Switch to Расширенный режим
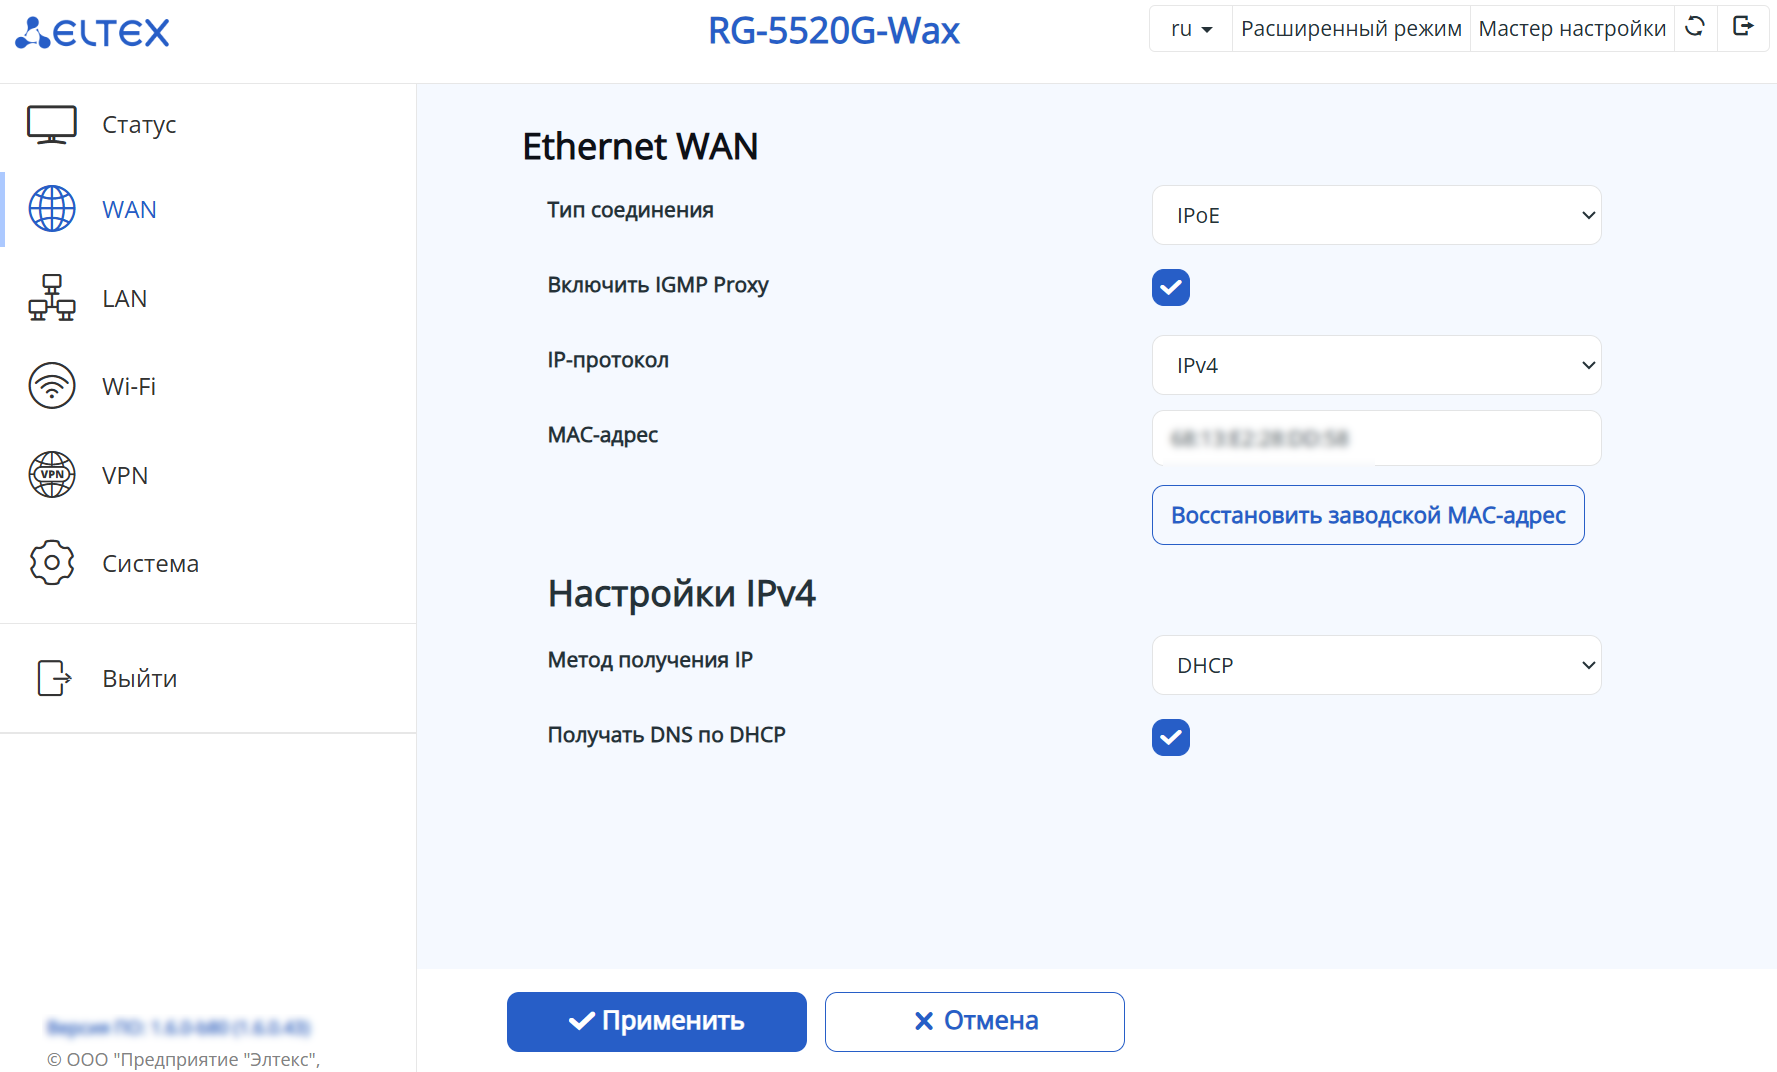1777x1072 pixels. (1351, 29)
